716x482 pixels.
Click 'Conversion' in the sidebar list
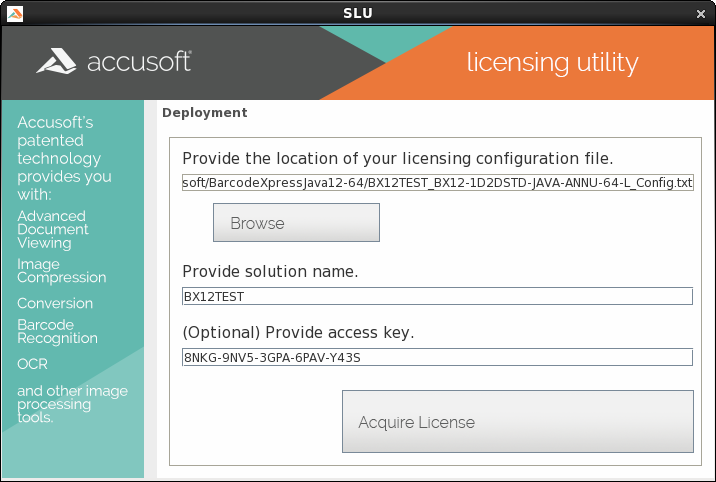pyautogui.click(x=55, y=303)
